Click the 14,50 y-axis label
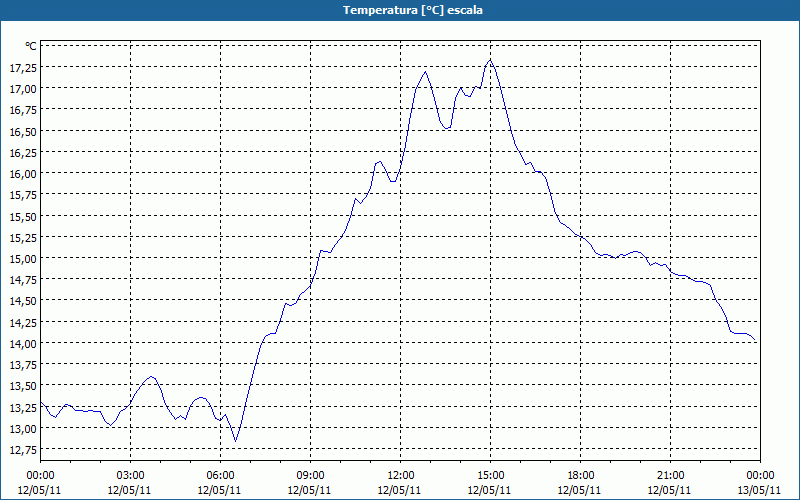This screenshot has height=500, width=800. coord(23,301)
